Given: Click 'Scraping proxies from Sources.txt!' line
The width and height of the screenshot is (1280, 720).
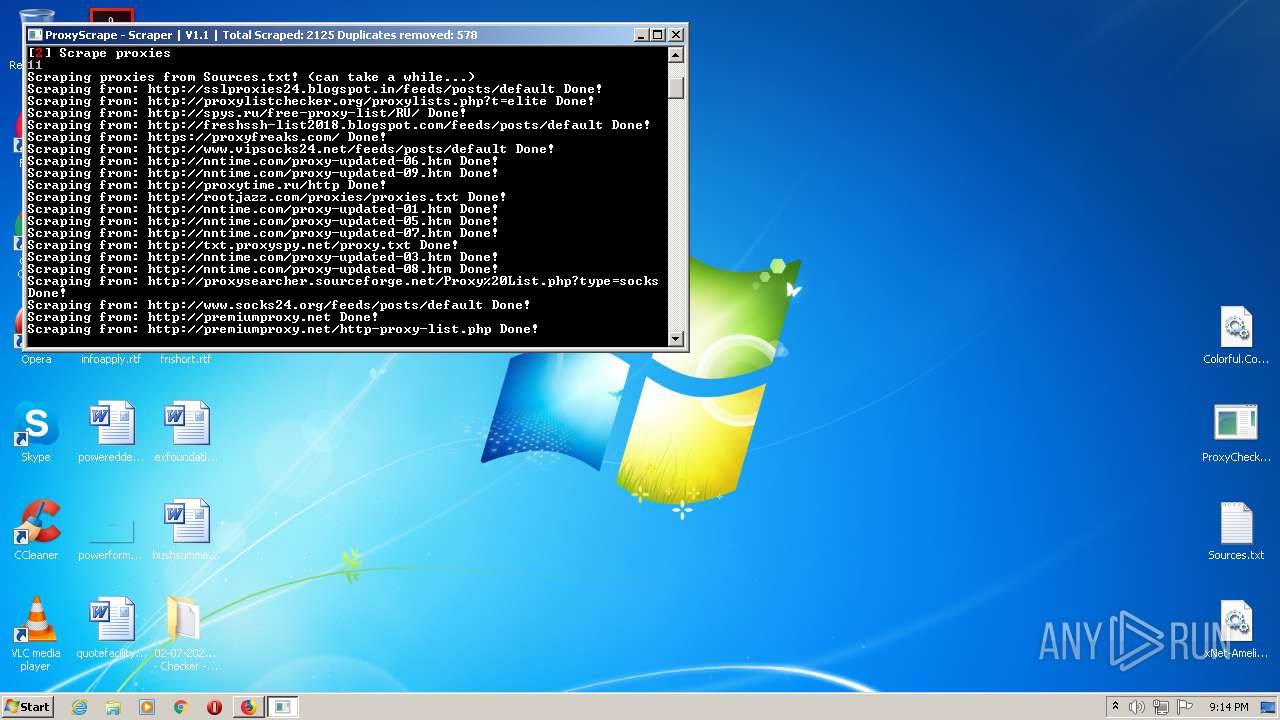Looking at the screenshot, I should click(x=251, y=77).
